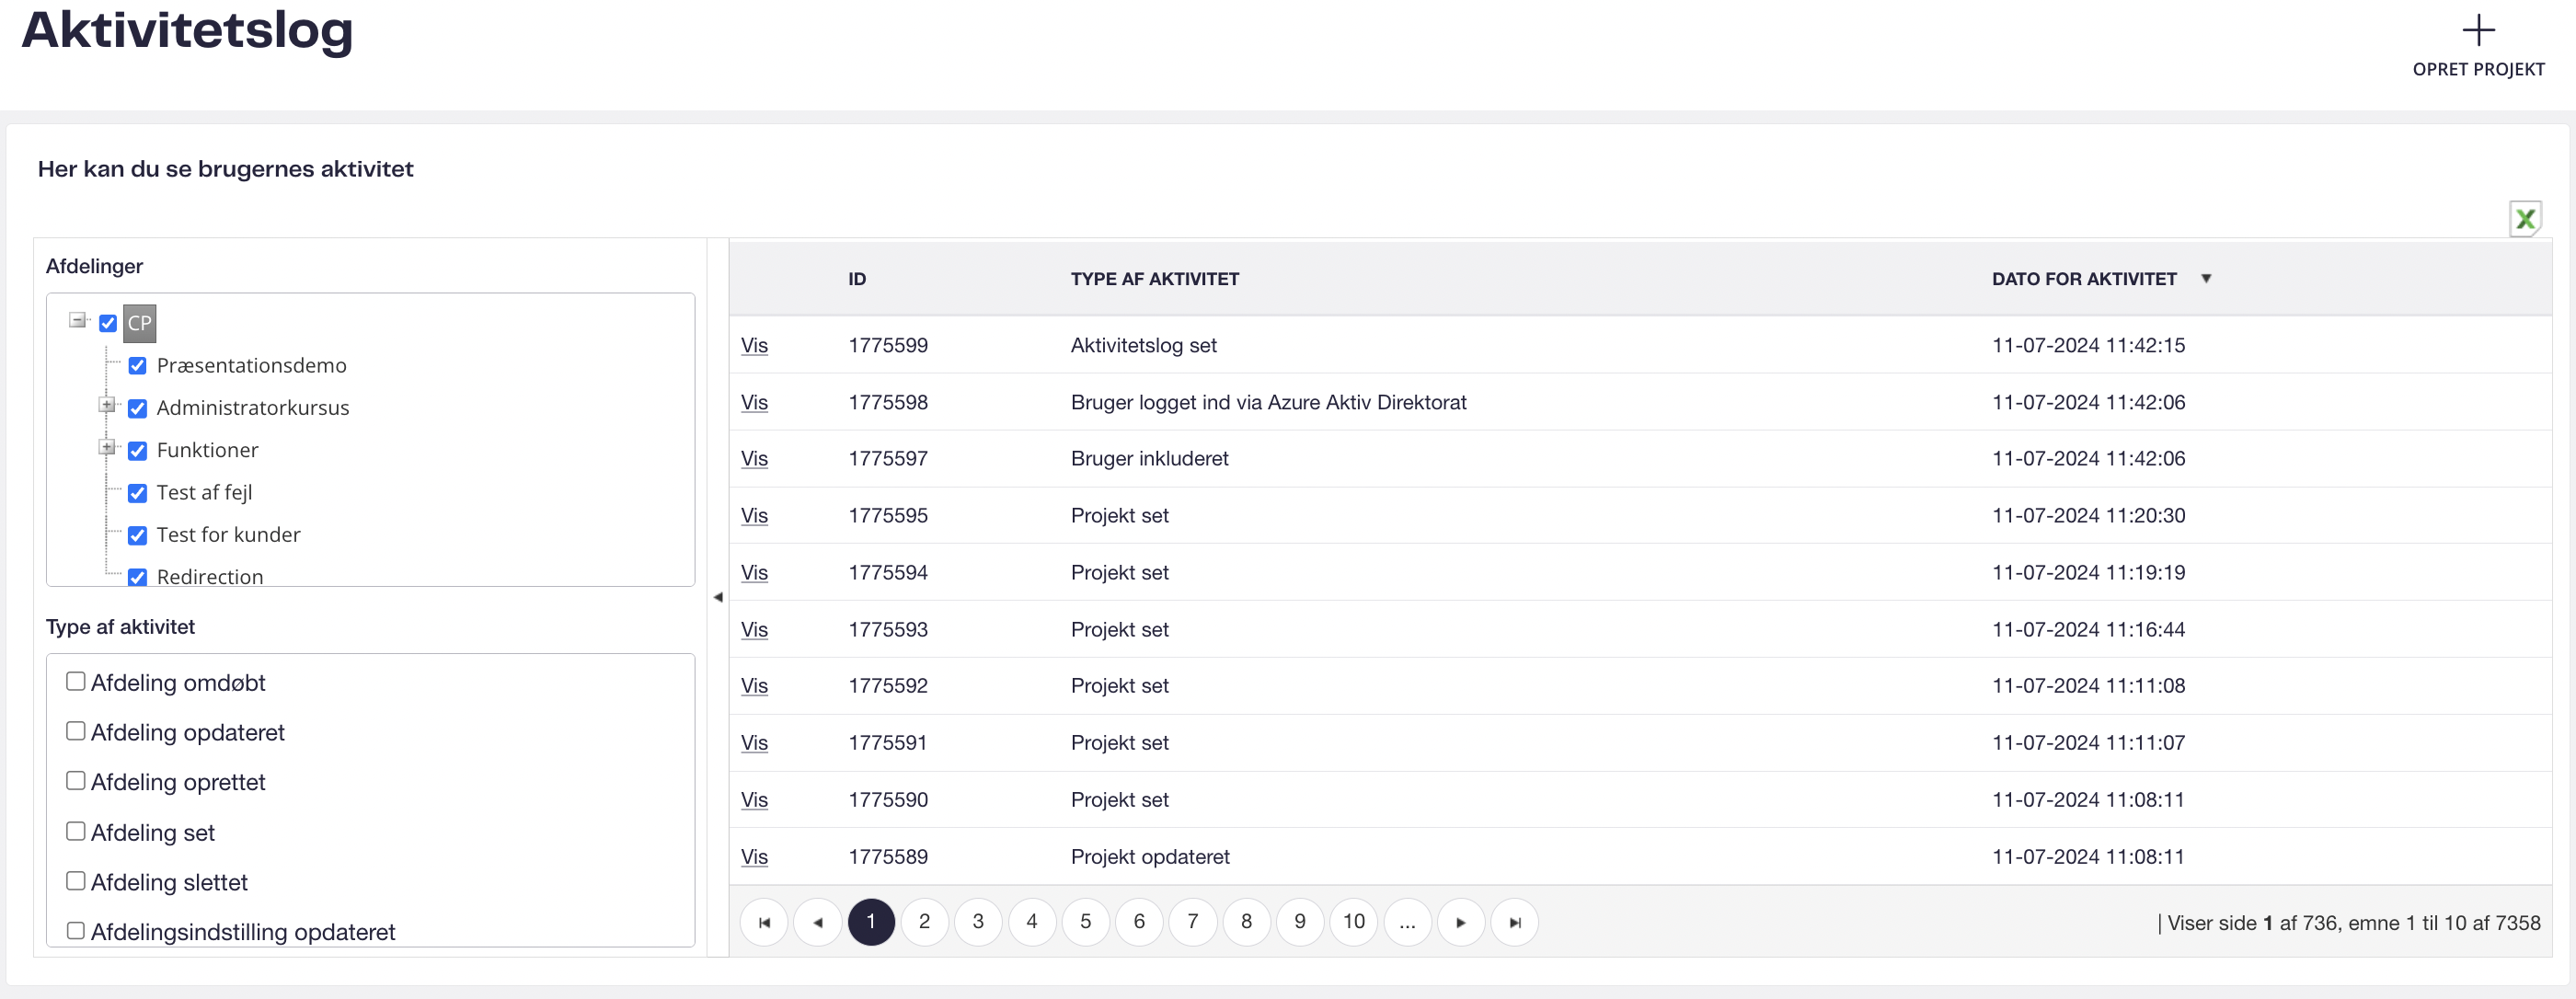Image resolution: width=2576 pixels, height=999 pixels.
Task: Uncheck the CP department checkbox
Action: [x=108, y=323]
